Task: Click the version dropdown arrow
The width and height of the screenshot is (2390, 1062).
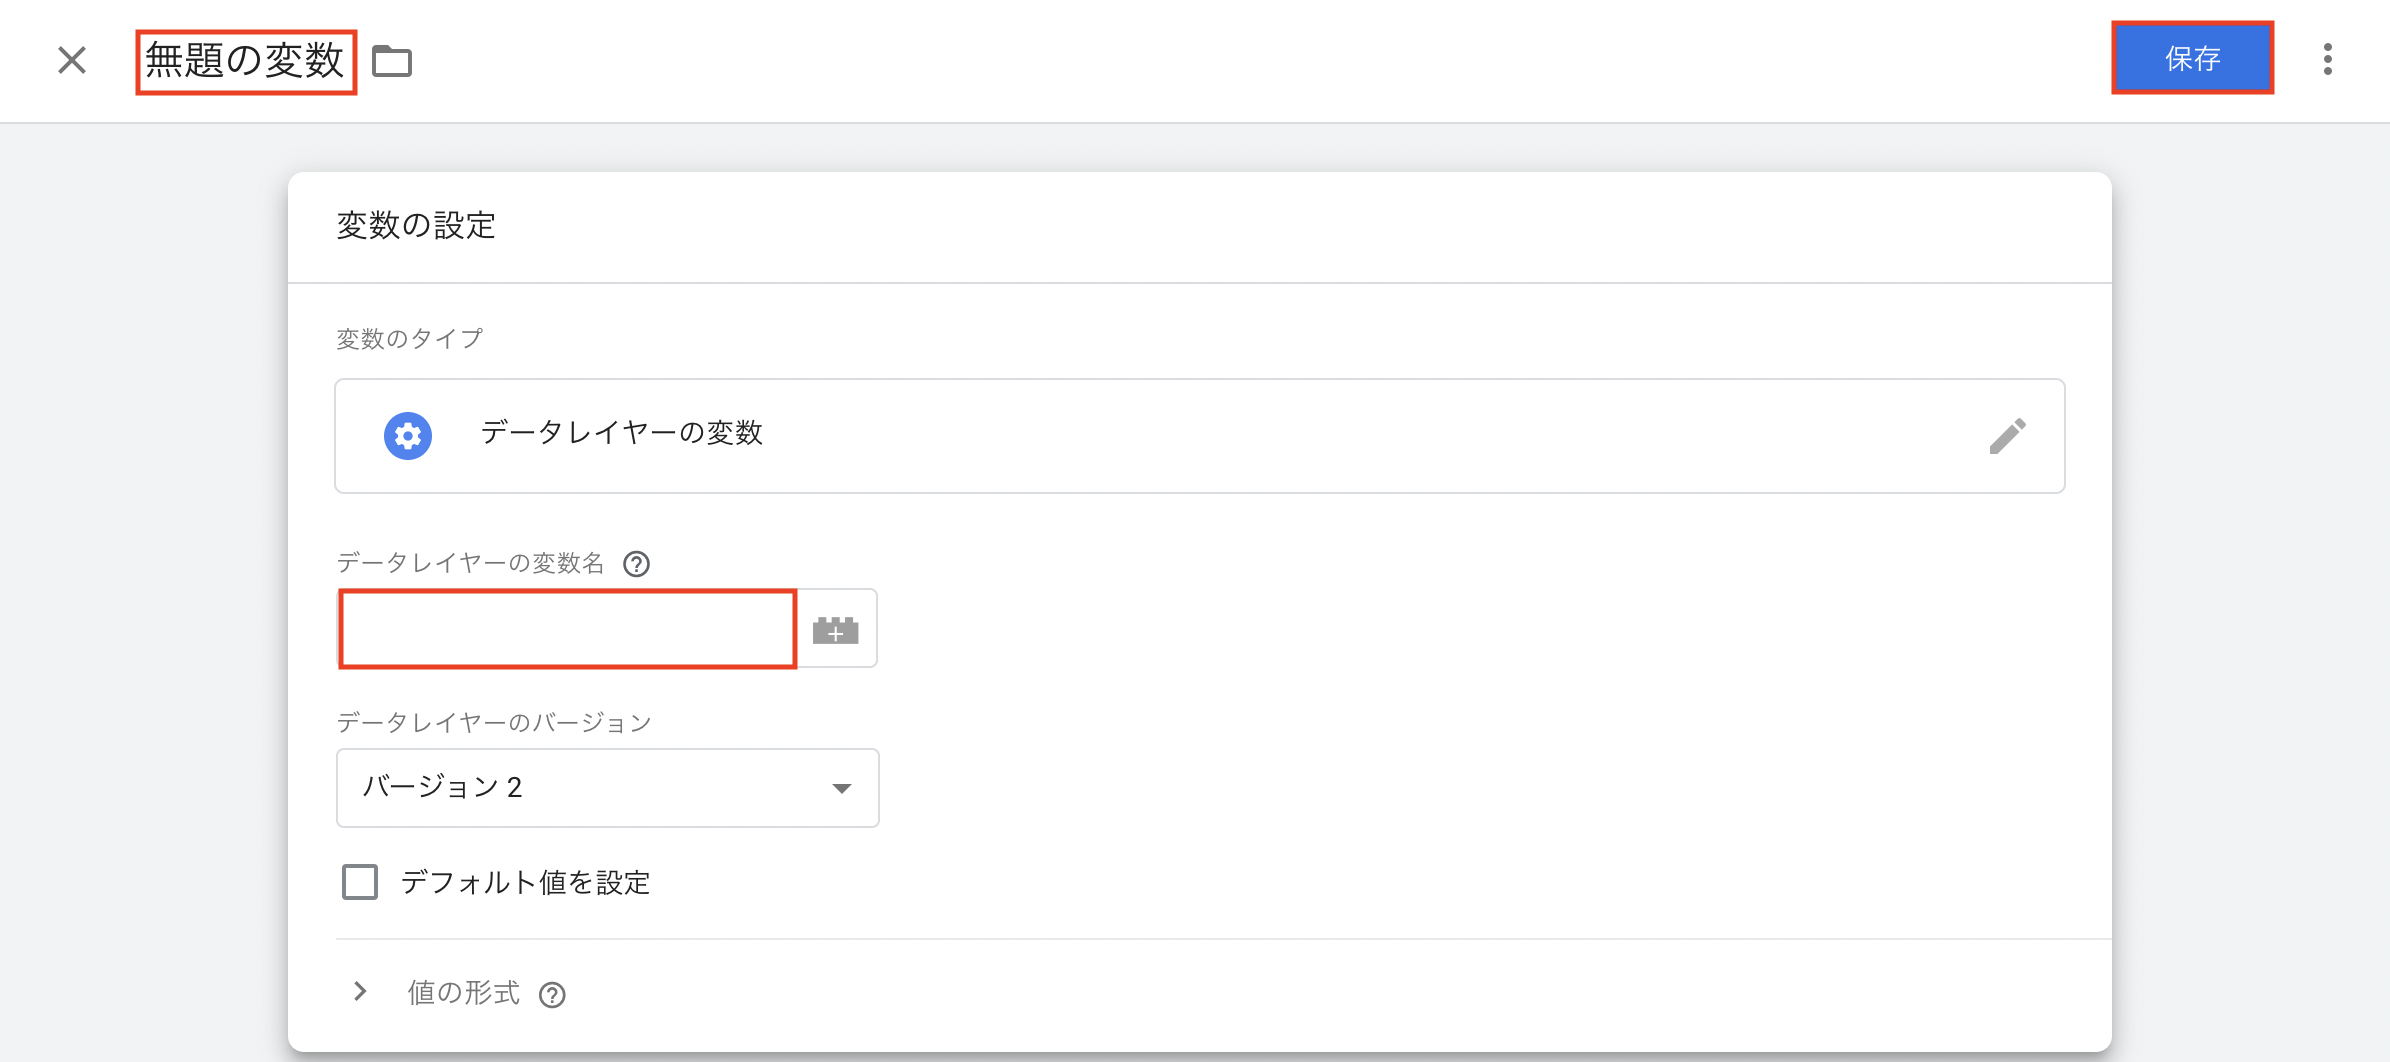Action: (x=843, y=789)
